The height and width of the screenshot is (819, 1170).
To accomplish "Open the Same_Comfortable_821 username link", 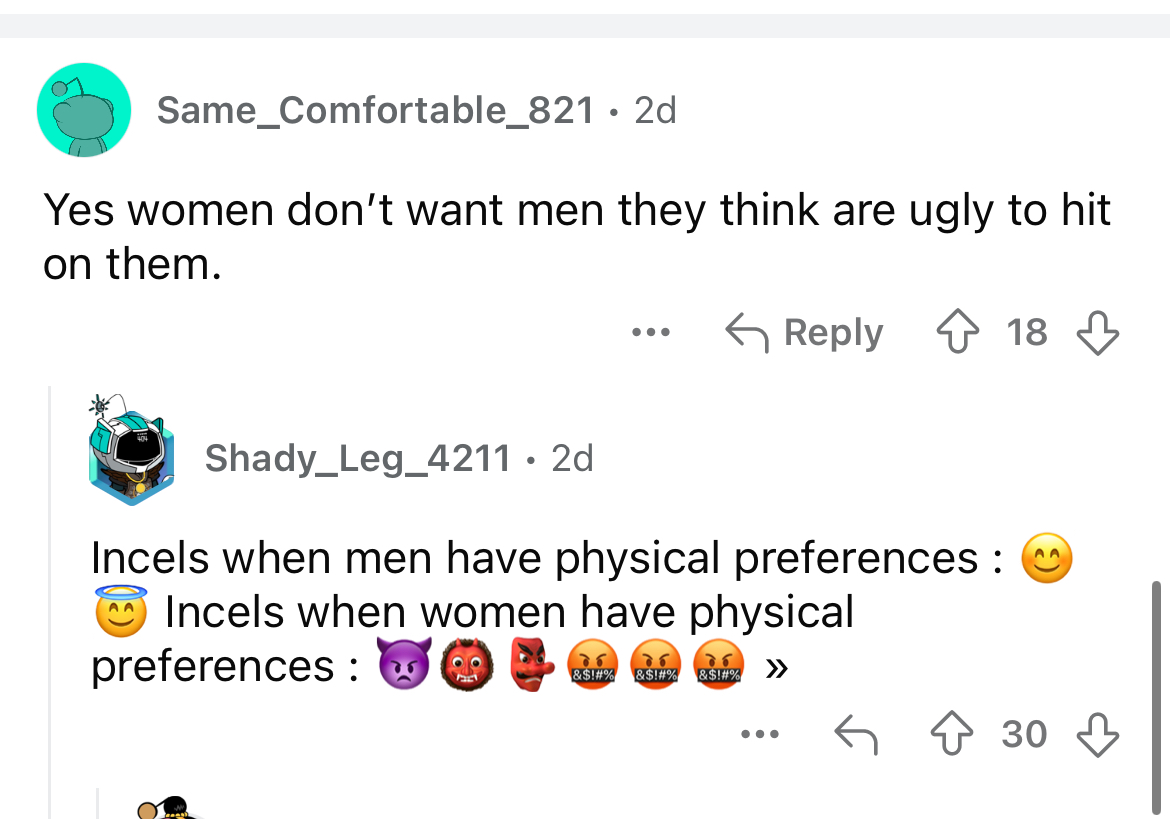I will tap(375, 110).
